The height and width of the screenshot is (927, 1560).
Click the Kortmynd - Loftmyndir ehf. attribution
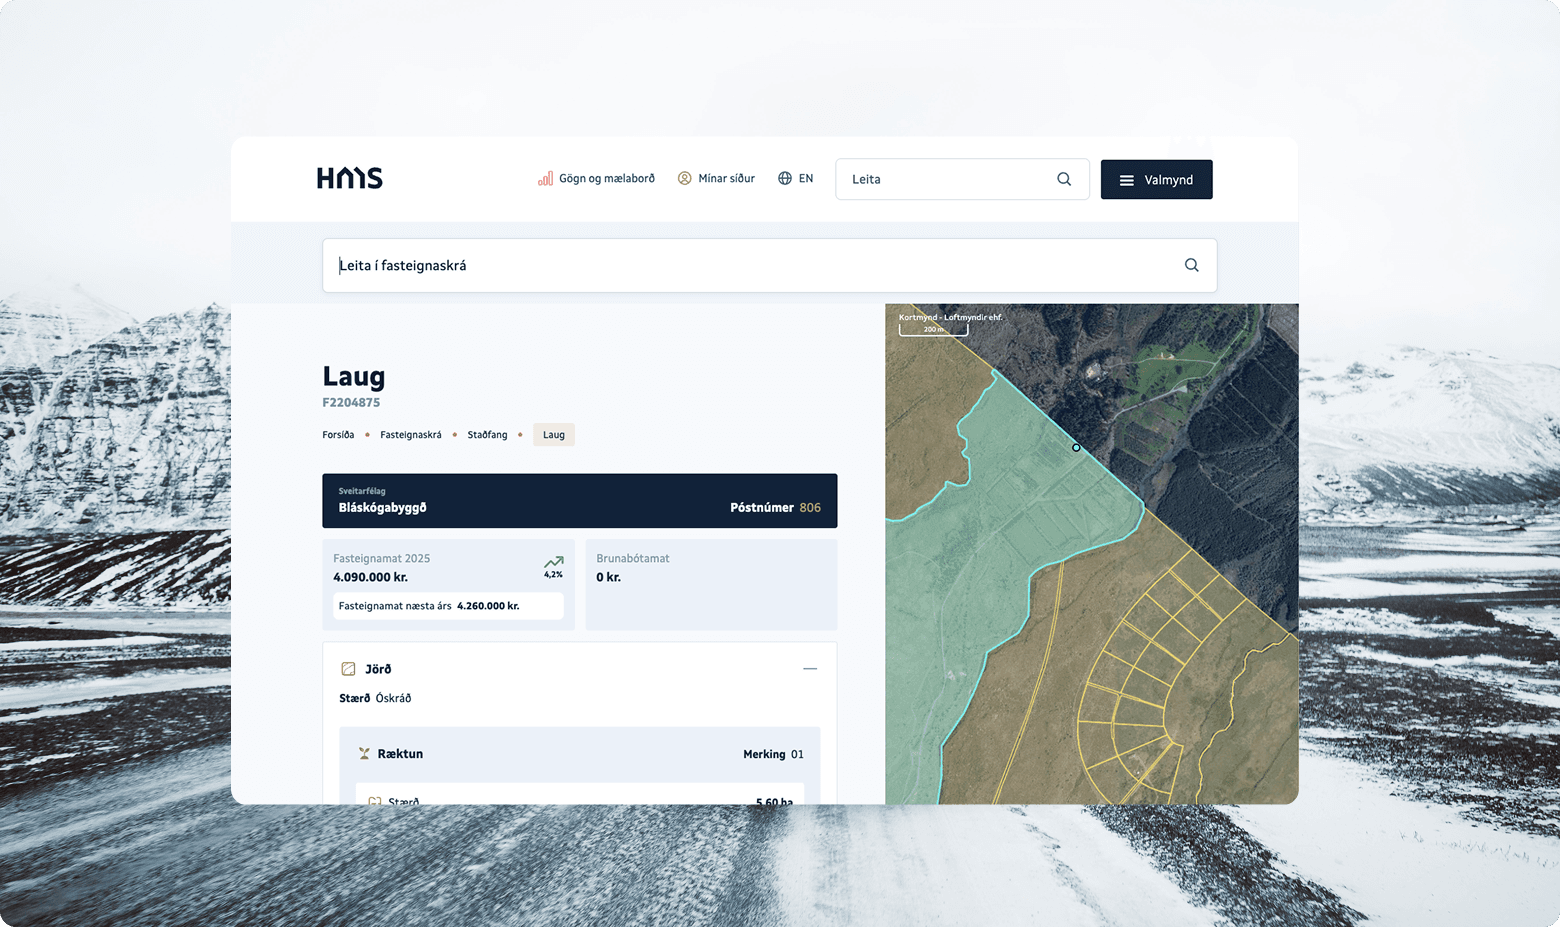tap(950, 317)
